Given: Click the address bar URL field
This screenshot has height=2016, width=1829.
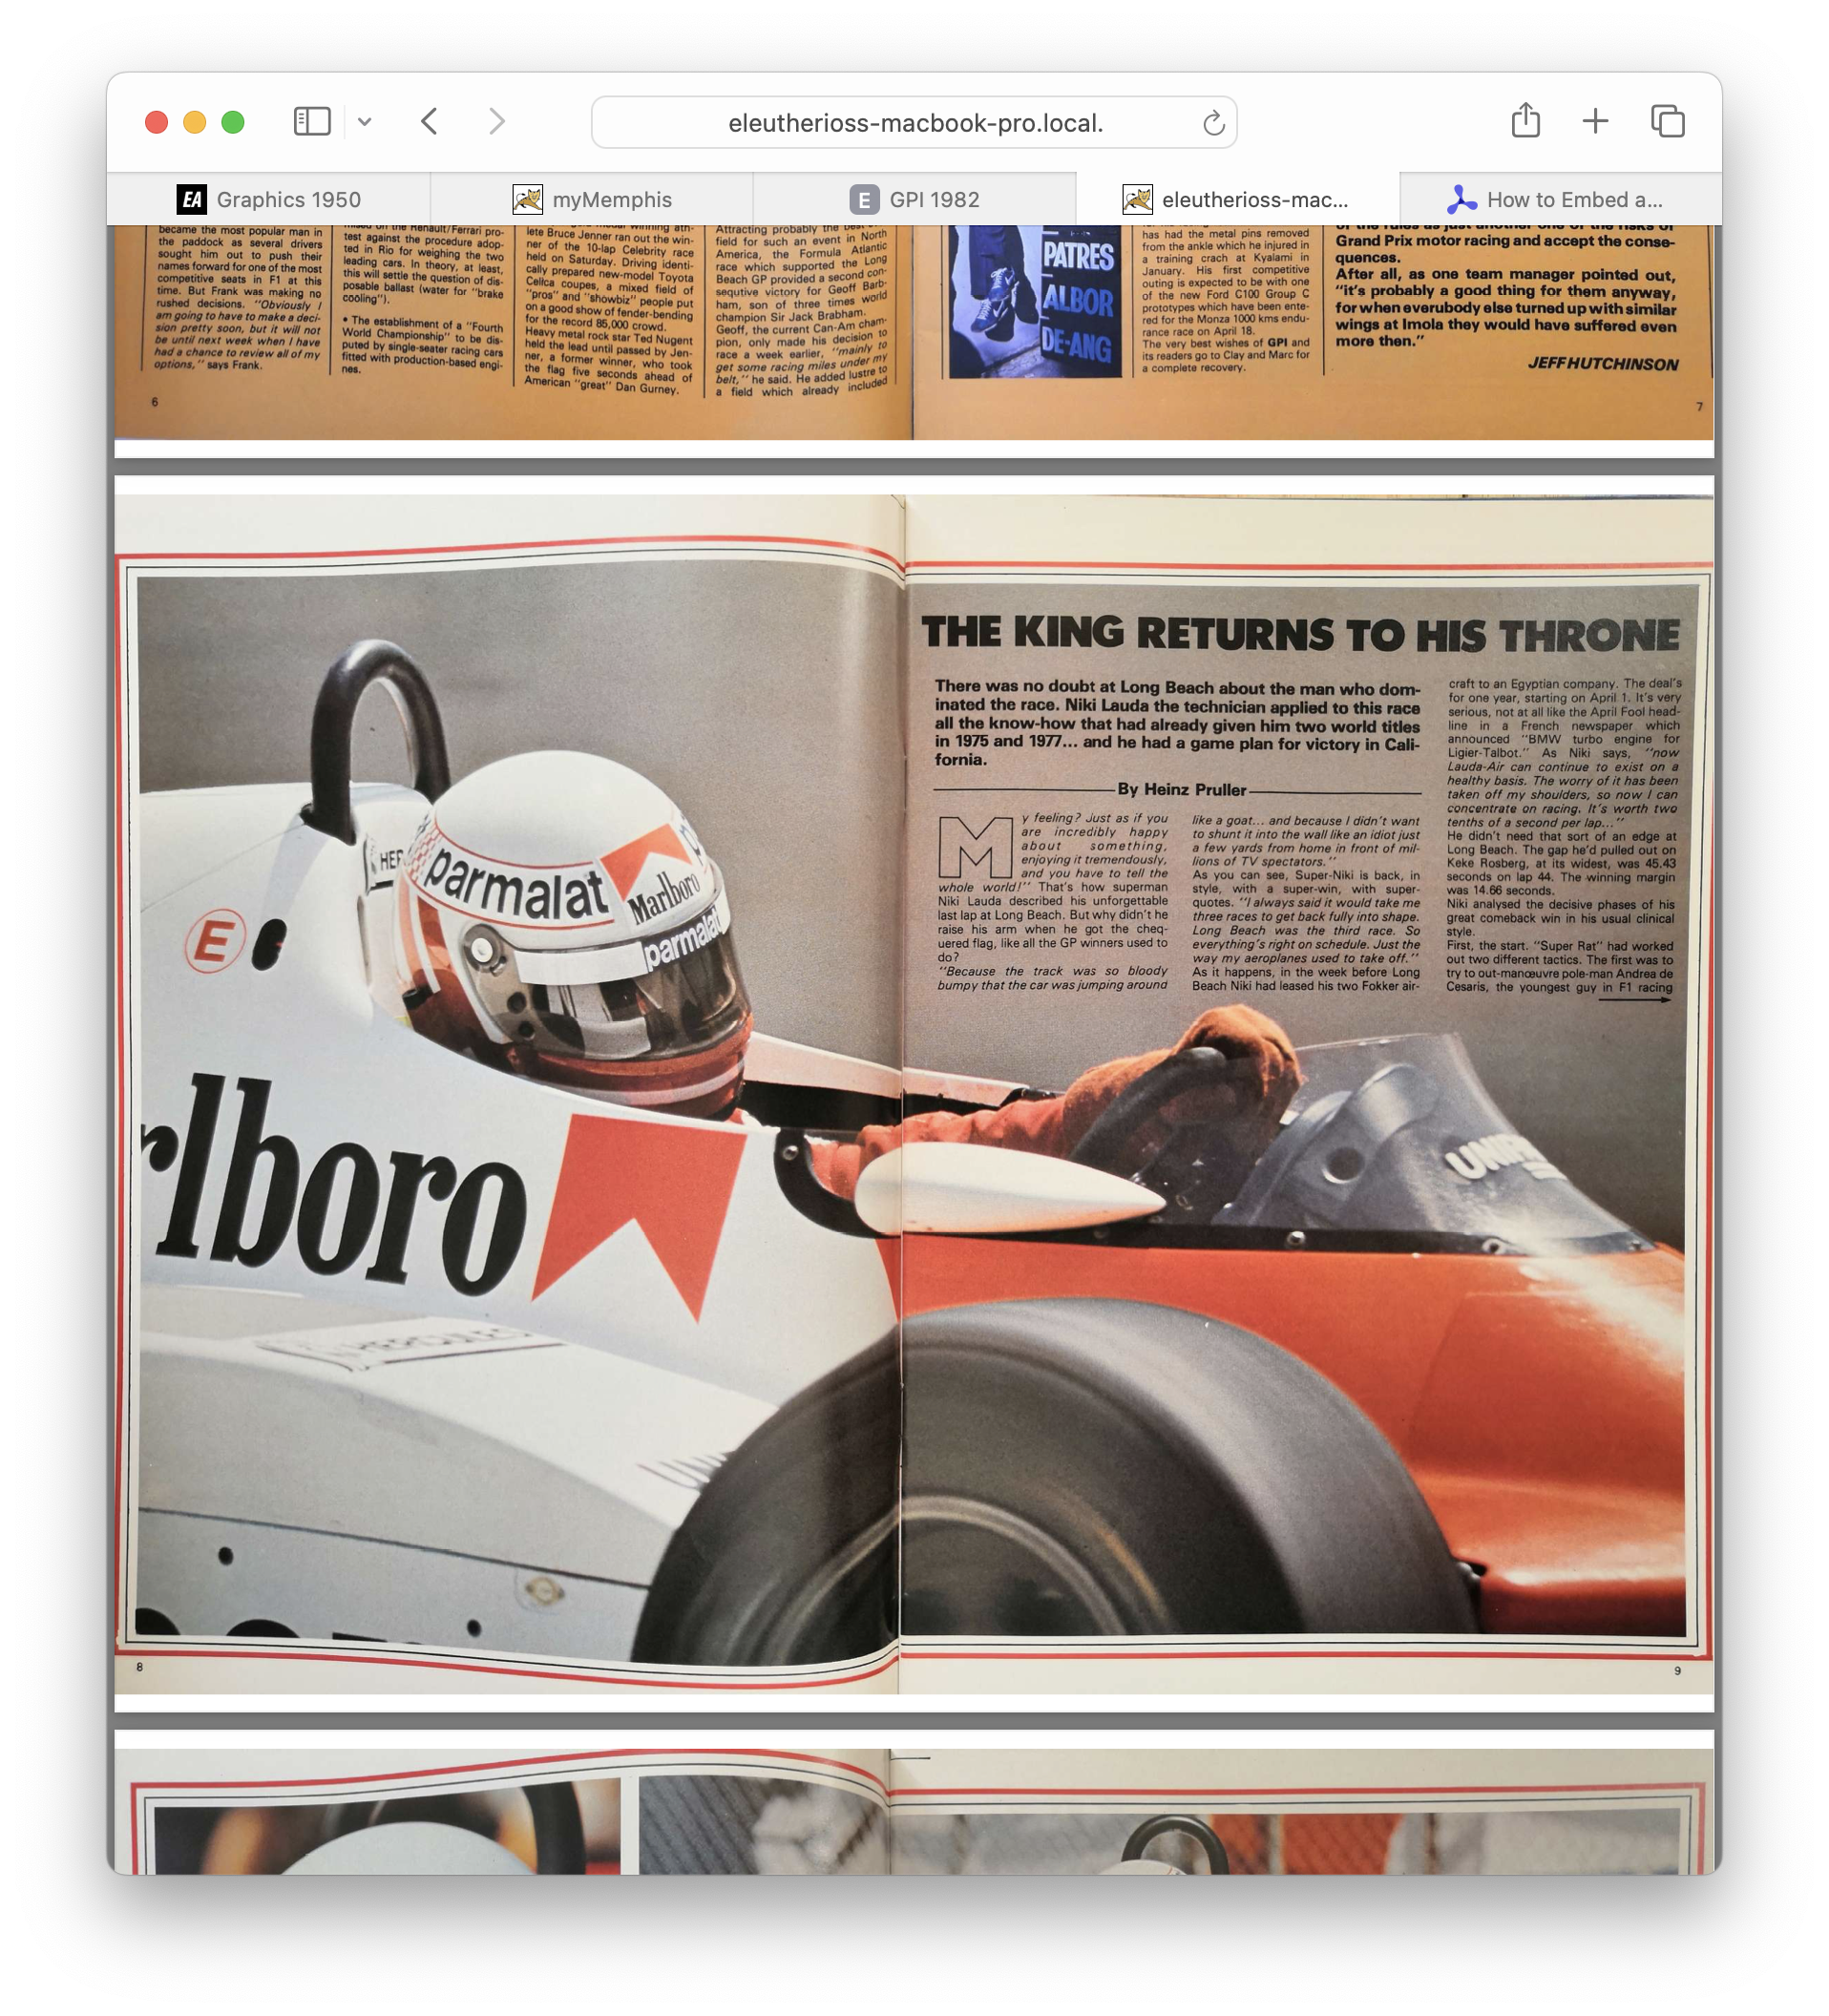Looking at the screenshot, I should pyautogui.click(x=914, y=123).
